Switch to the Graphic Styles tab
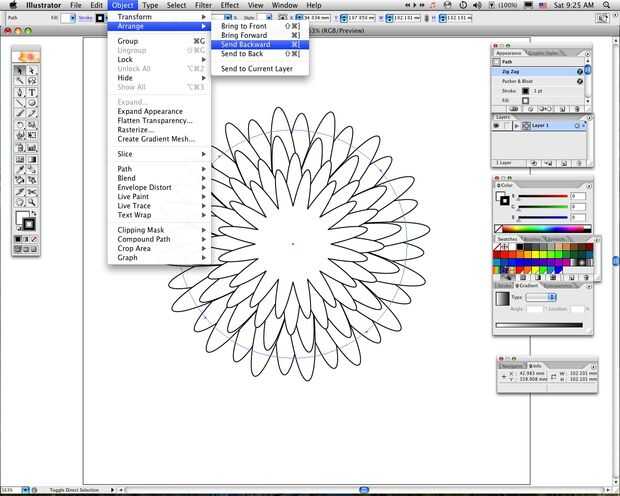 [x=543, y=53]
